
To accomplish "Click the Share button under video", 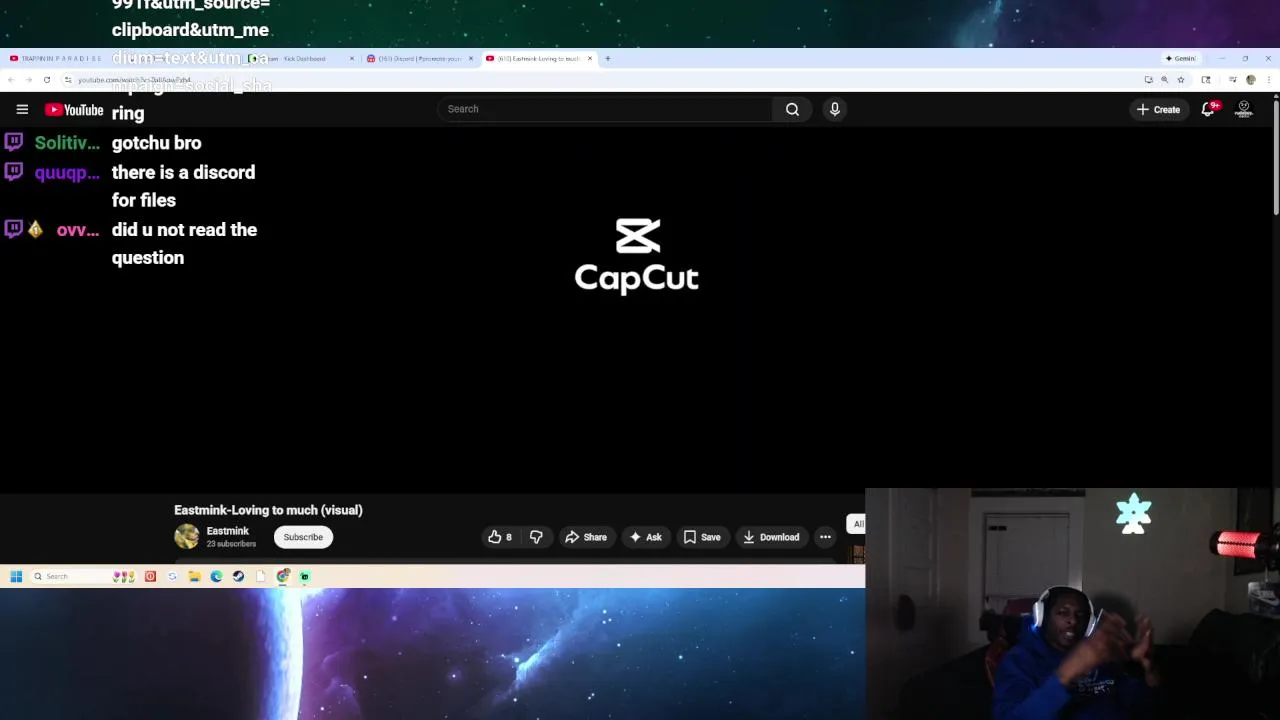I will point(586,537).
